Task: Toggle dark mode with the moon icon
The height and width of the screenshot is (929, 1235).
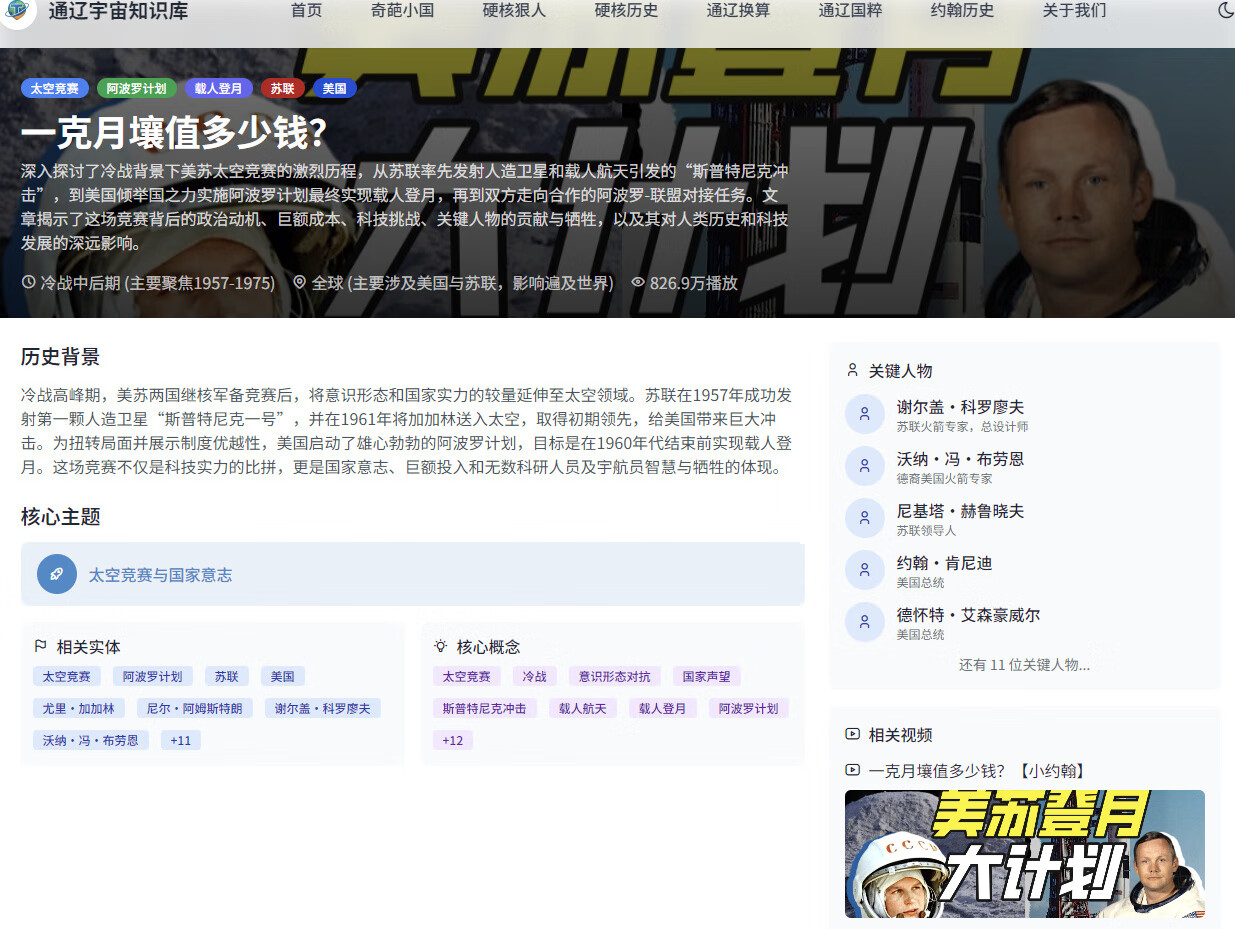Action: click(x=1226, y=11)
